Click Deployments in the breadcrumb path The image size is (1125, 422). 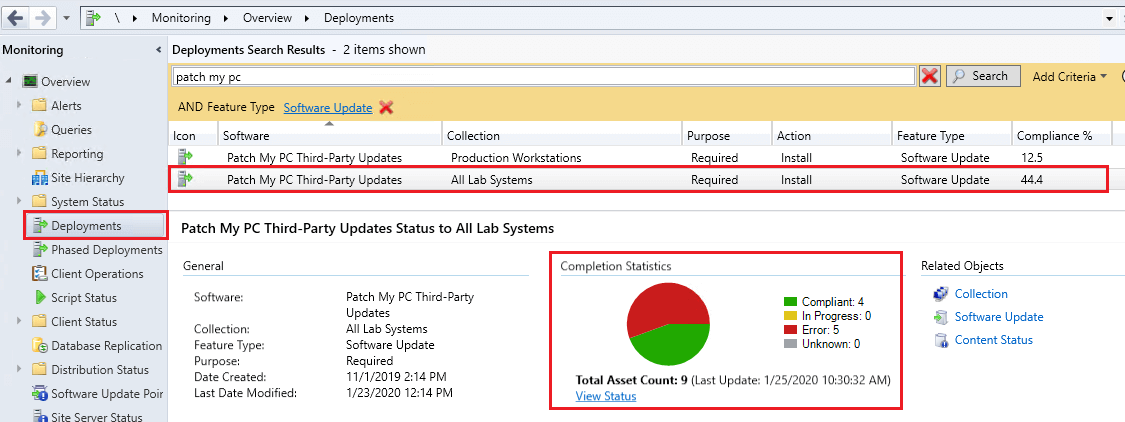358,18
